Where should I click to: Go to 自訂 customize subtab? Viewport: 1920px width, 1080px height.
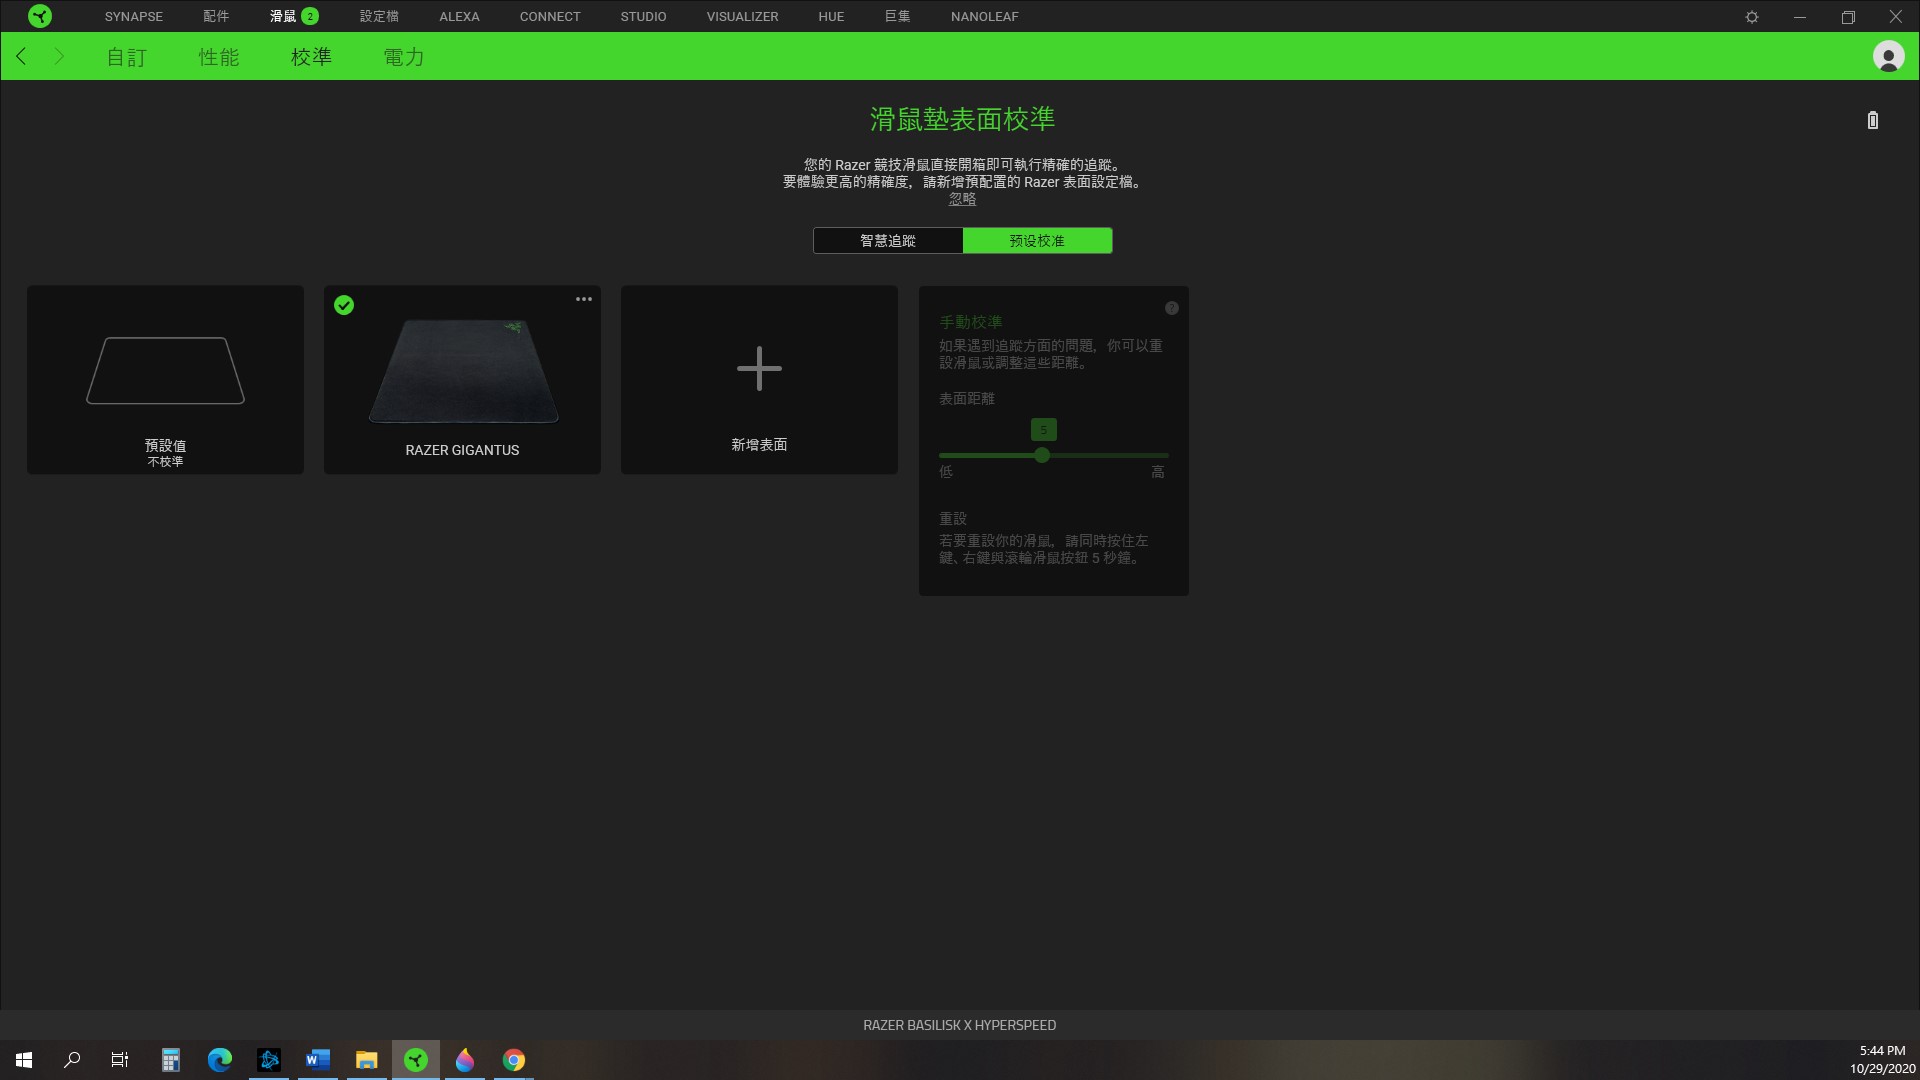pos(127,57)
